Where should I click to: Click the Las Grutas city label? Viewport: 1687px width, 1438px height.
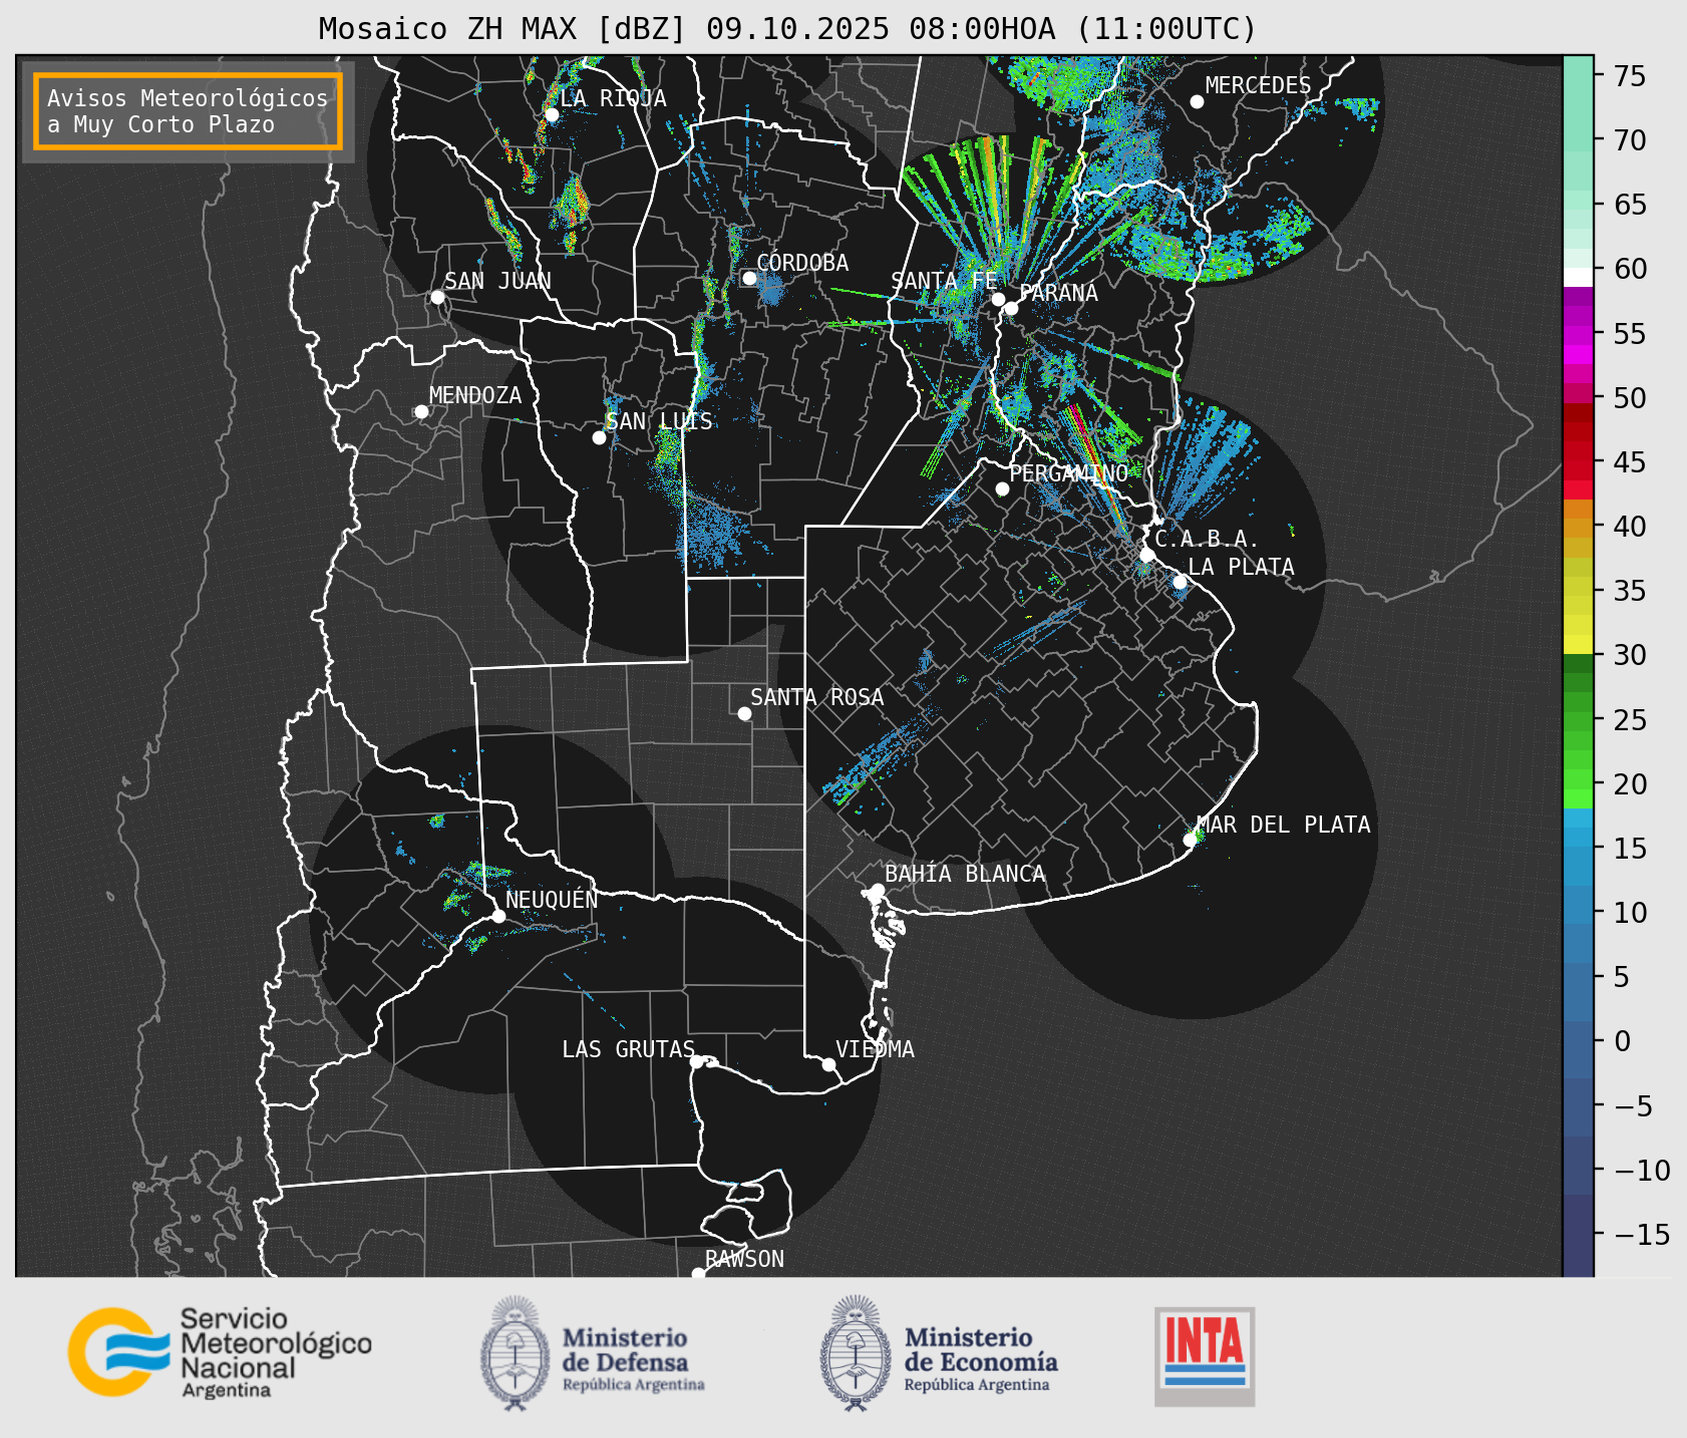click(x=627, y=1049)
